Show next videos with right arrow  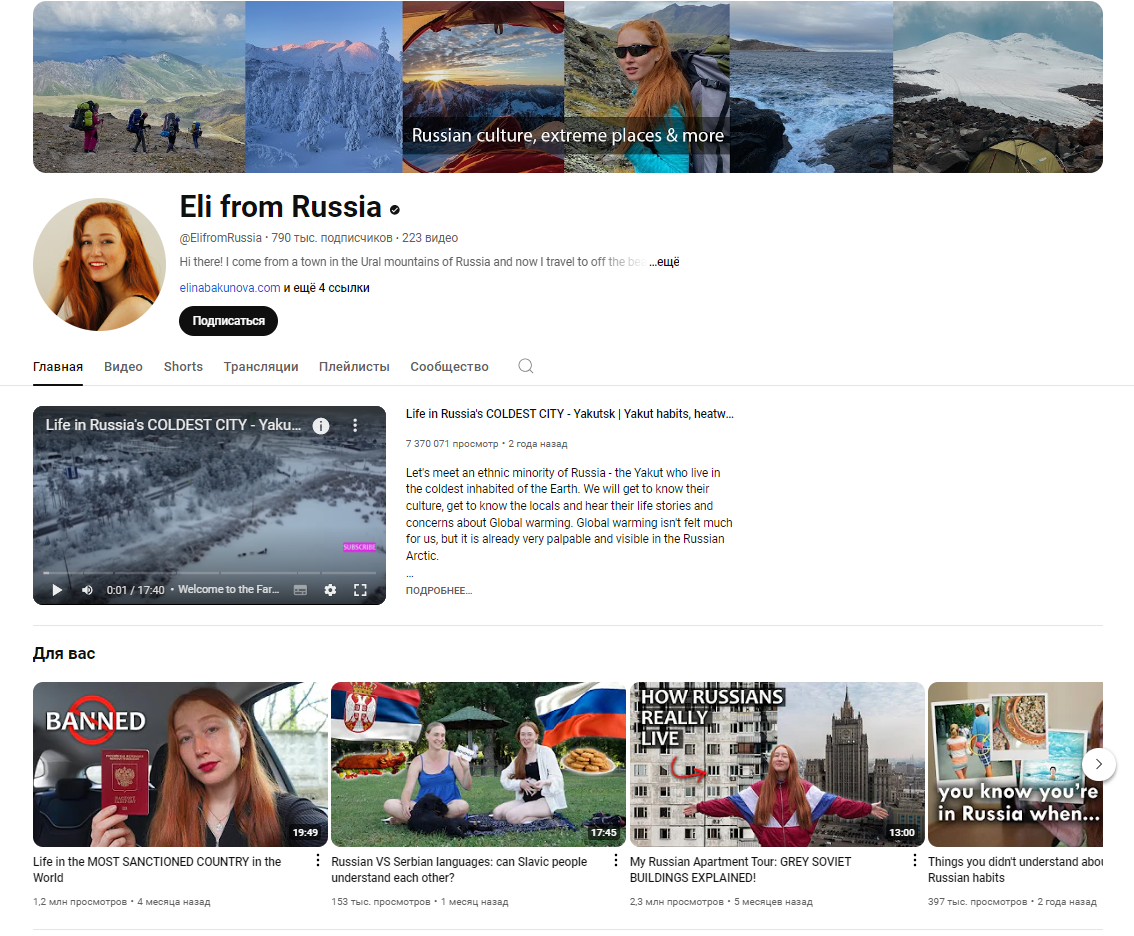(x=1099, y=764)
